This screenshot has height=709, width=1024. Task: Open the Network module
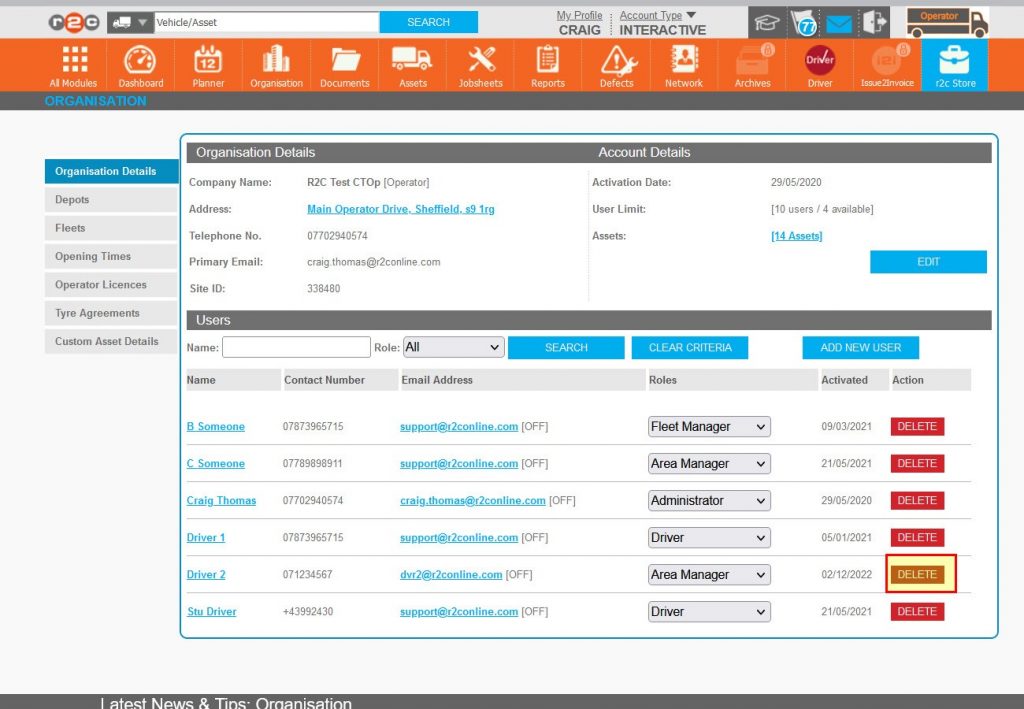[683, 62]
